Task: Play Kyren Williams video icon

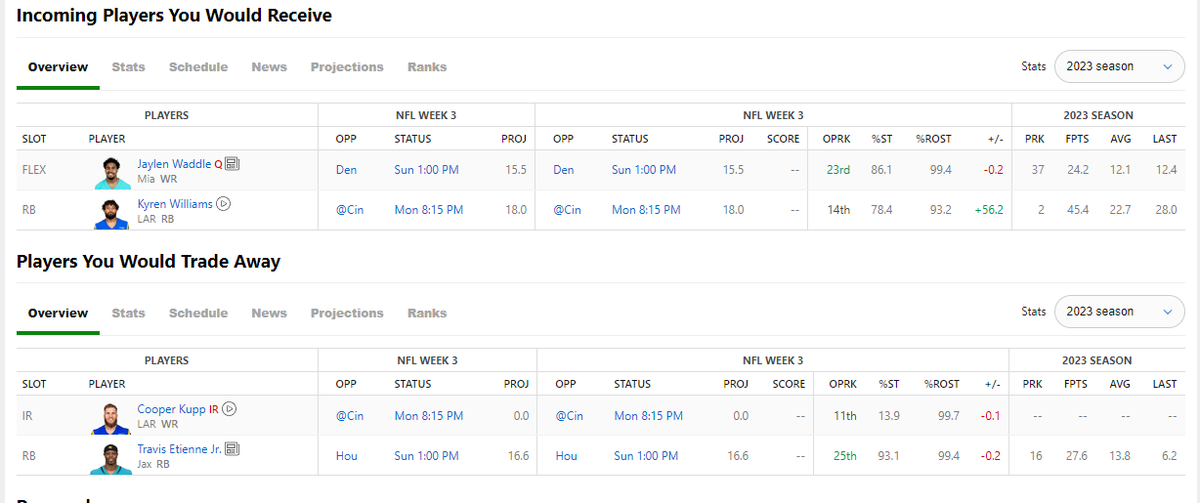Action: 224,203
